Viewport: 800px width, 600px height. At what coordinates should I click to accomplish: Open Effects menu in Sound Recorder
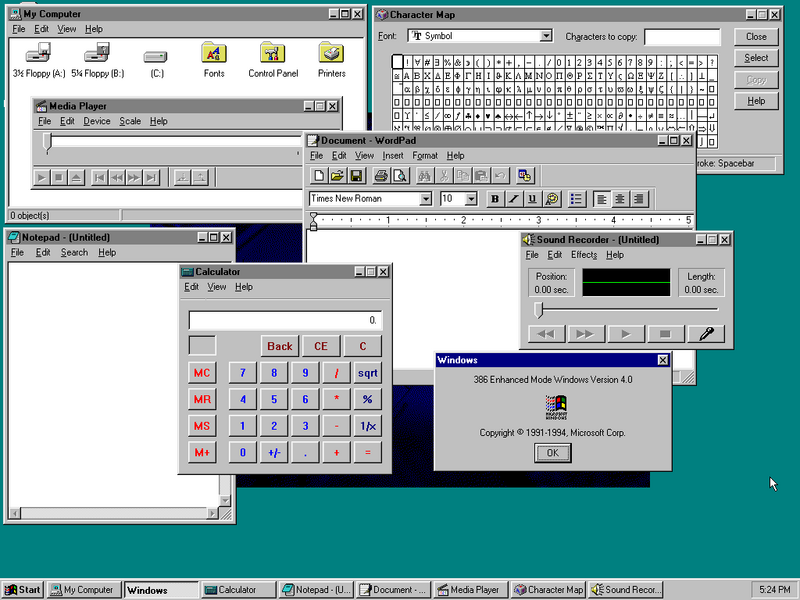coord(584,255)
